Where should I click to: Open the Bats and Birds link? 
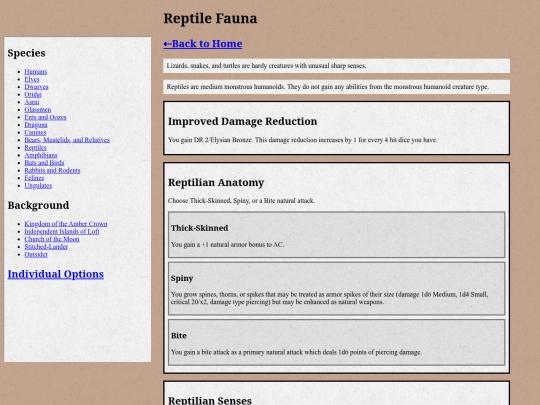pyautogui.click(x=44, y=163)
